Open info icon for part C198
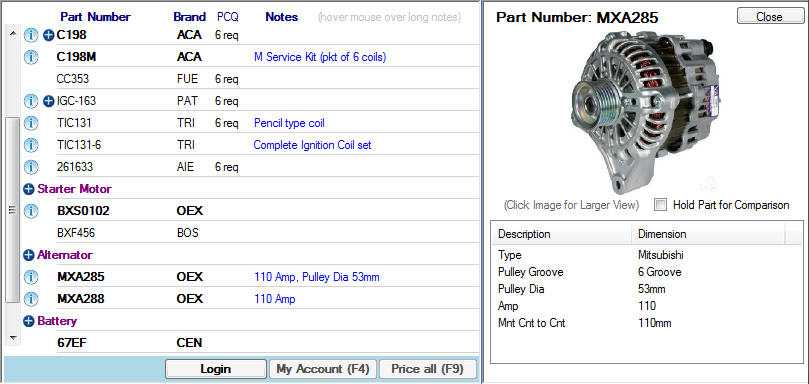Screen dimensions: 809x384 click(x=31, y=36)
